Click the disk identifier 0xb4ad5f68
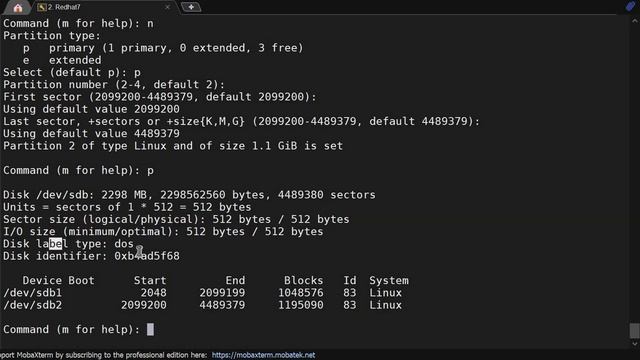The height and width of the screenshot is (360, 640). tap(147, 256)
